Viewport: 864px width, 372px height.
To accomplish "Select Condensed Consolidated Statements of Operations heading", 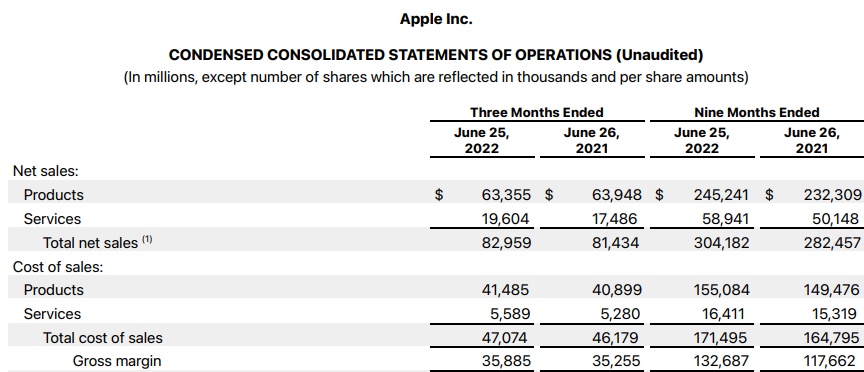I will click(x=436, y=55).
